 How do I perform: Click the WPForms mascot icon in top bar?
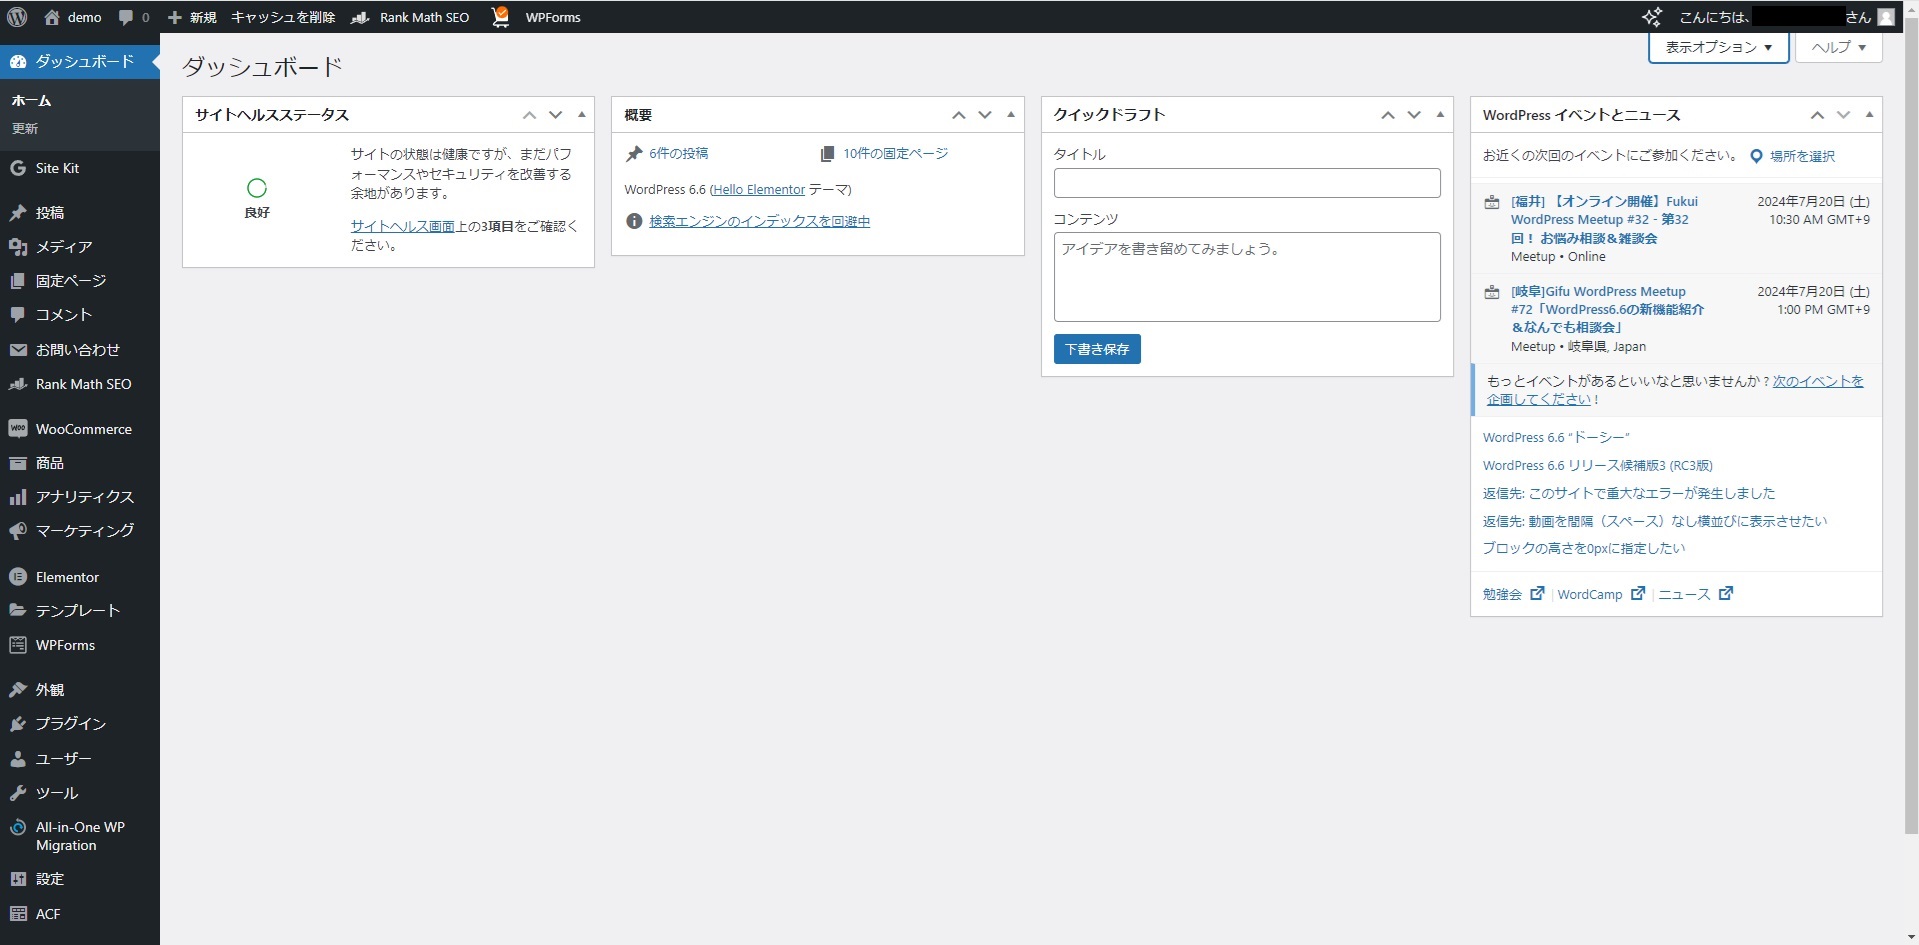click(x=500, y=17)
